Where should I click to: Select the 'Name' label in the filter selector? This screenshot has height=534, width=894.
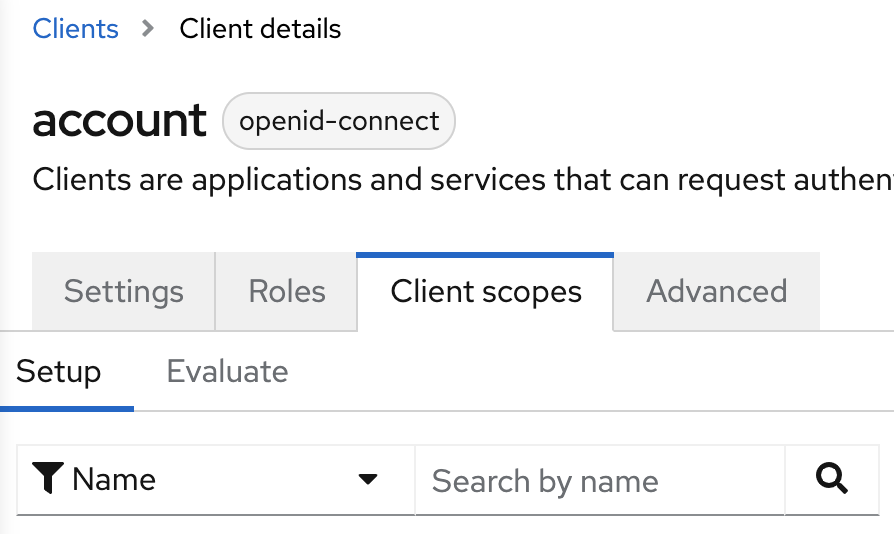pyautogui.click(x=113, y=479)
